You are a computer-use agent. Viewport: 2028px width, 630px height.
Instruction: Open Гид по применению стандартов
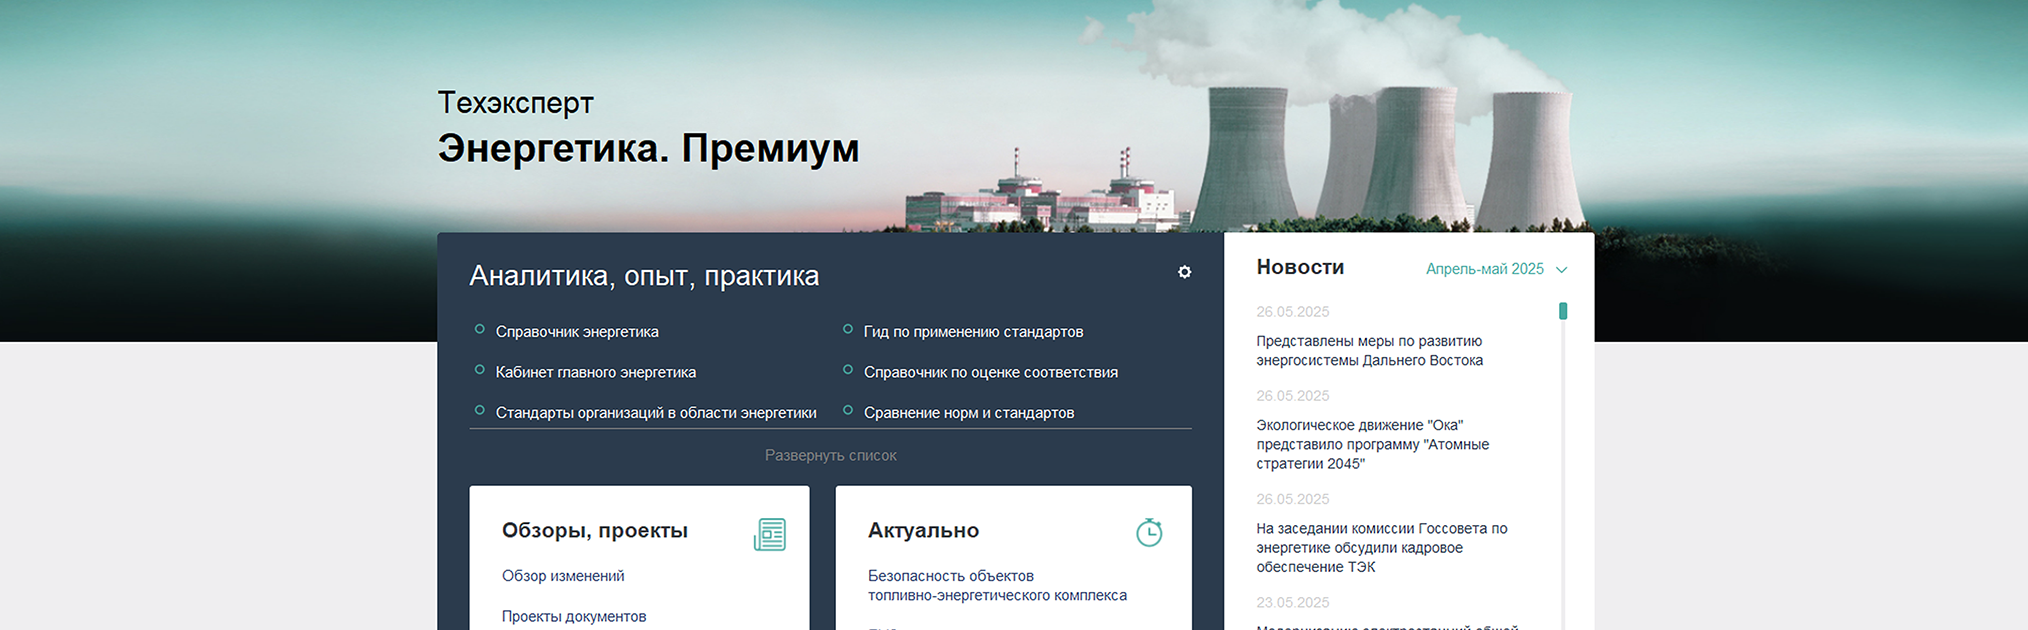[973, 332]
